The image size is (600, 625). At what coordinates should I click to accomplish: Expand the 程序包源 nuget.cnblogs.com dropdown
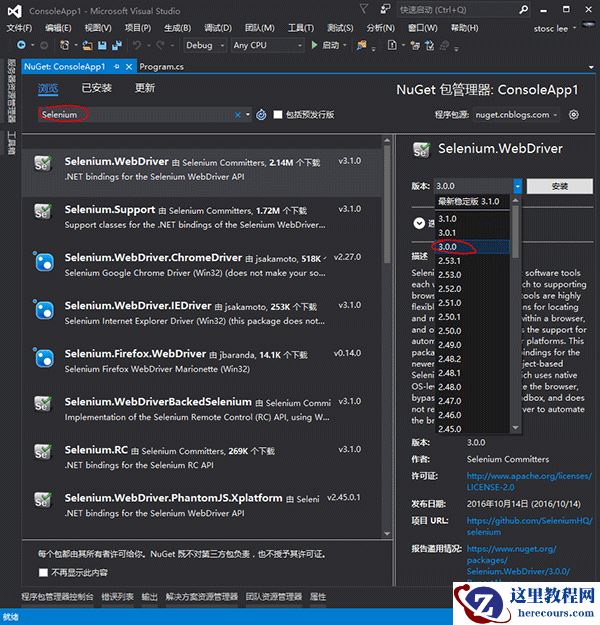coord(555,114)
